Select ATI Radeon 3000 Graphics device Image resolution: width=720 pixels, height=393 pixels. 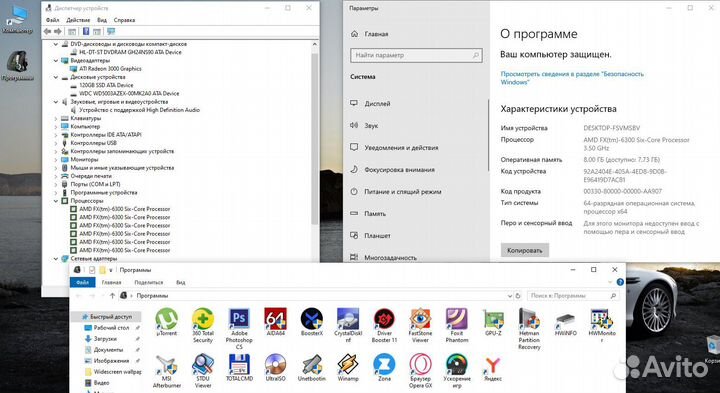click(110, 69)
